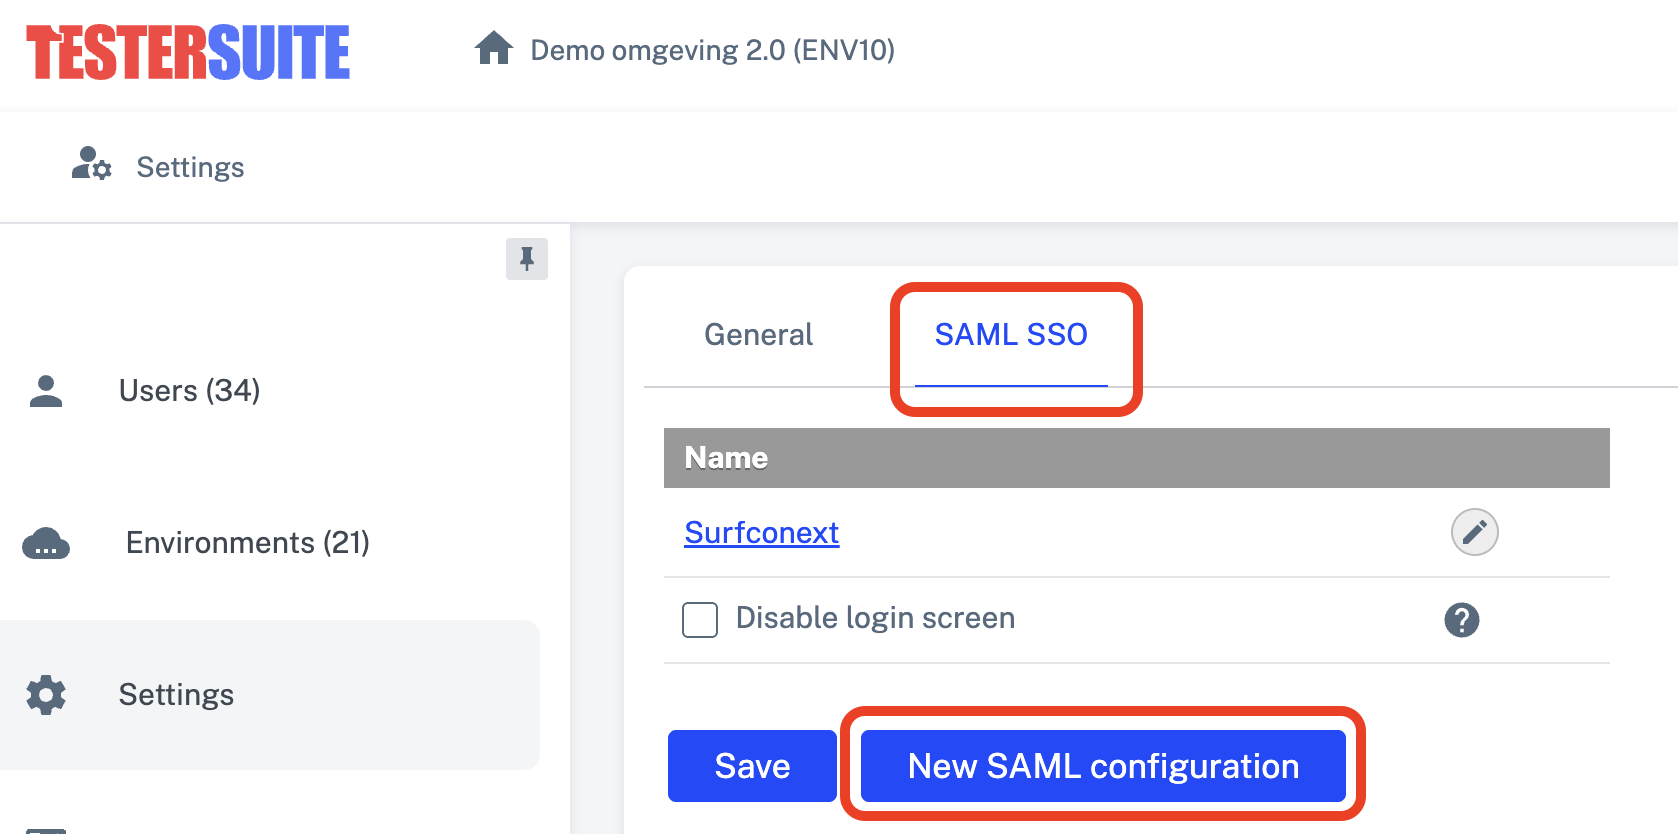
Task: Enable the Disable login screen checkbox
Action: coord(700,620)
